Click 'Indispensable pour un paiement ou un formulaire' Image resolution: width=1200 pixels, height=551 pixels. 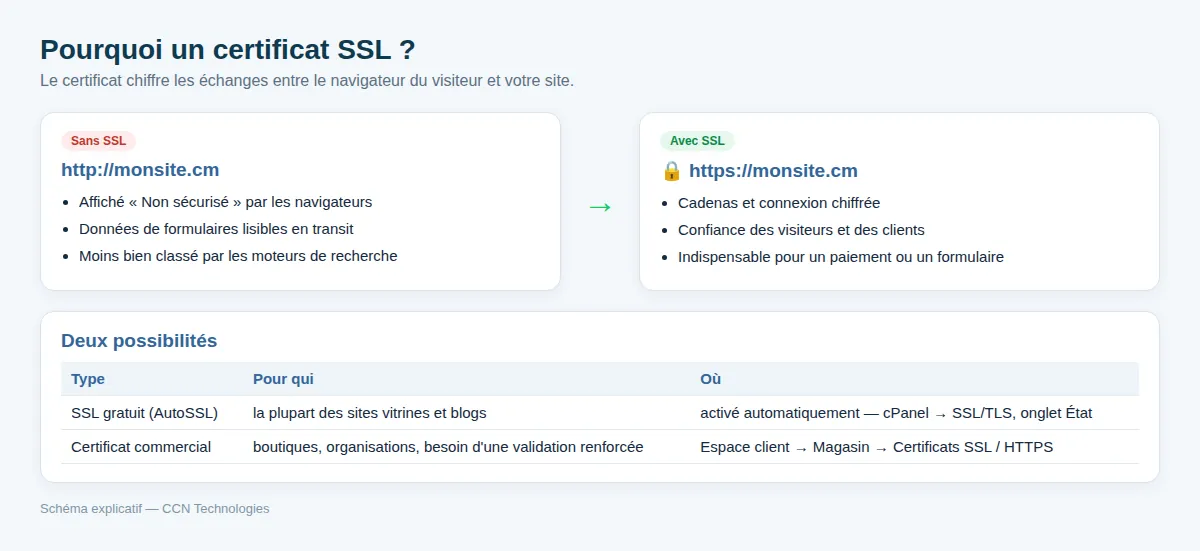841,257
